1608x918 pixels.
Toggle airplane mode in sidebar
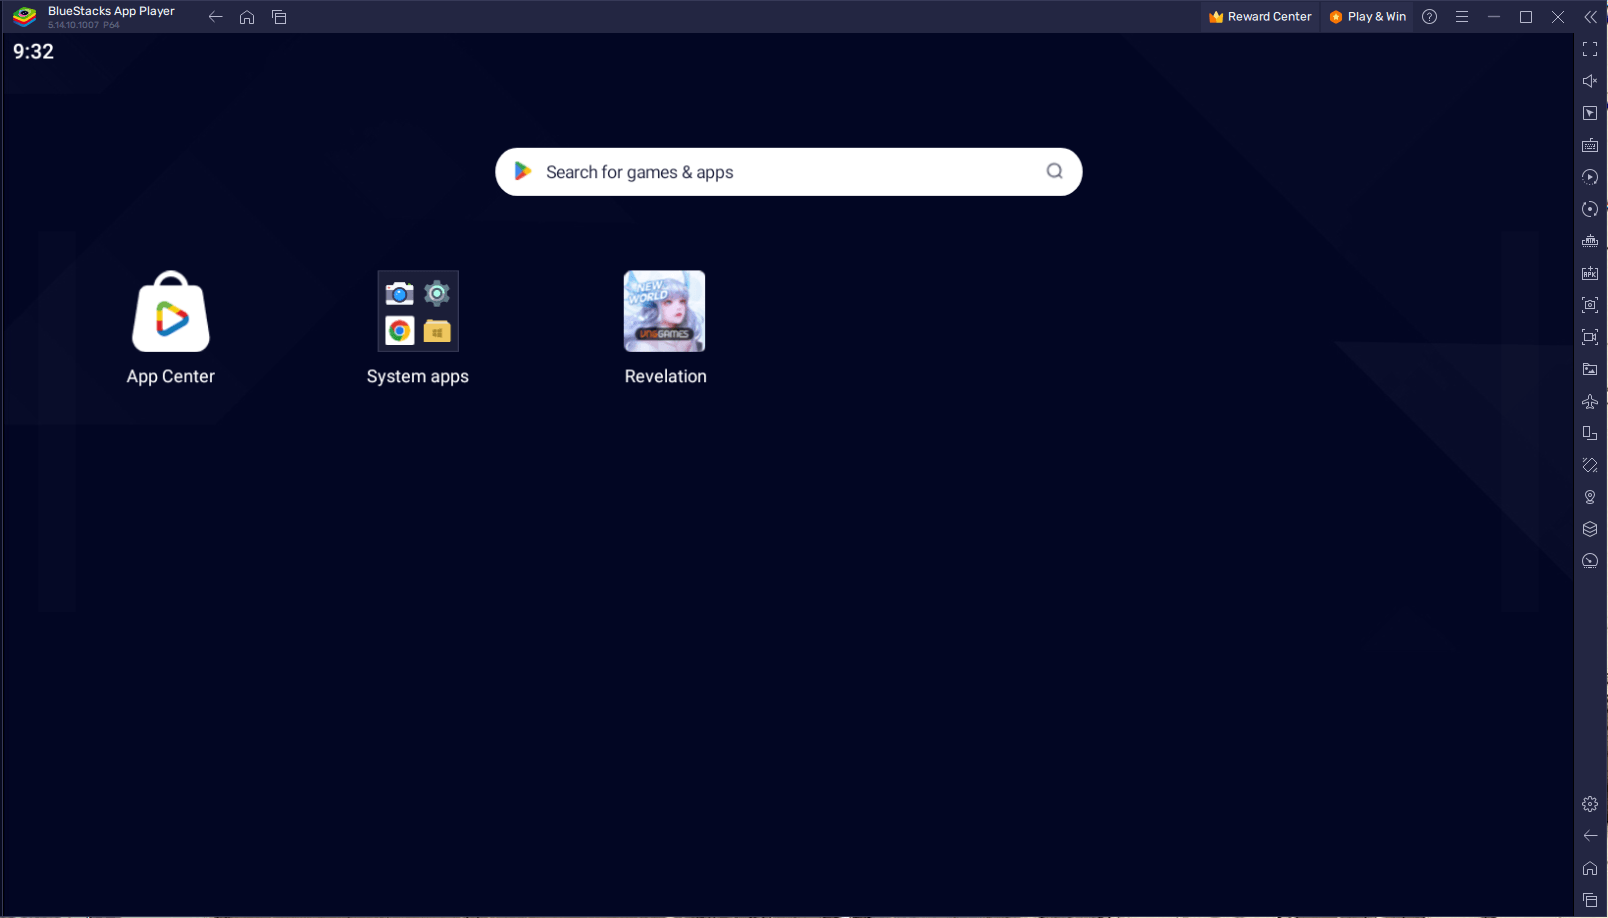coord(1590,401)
